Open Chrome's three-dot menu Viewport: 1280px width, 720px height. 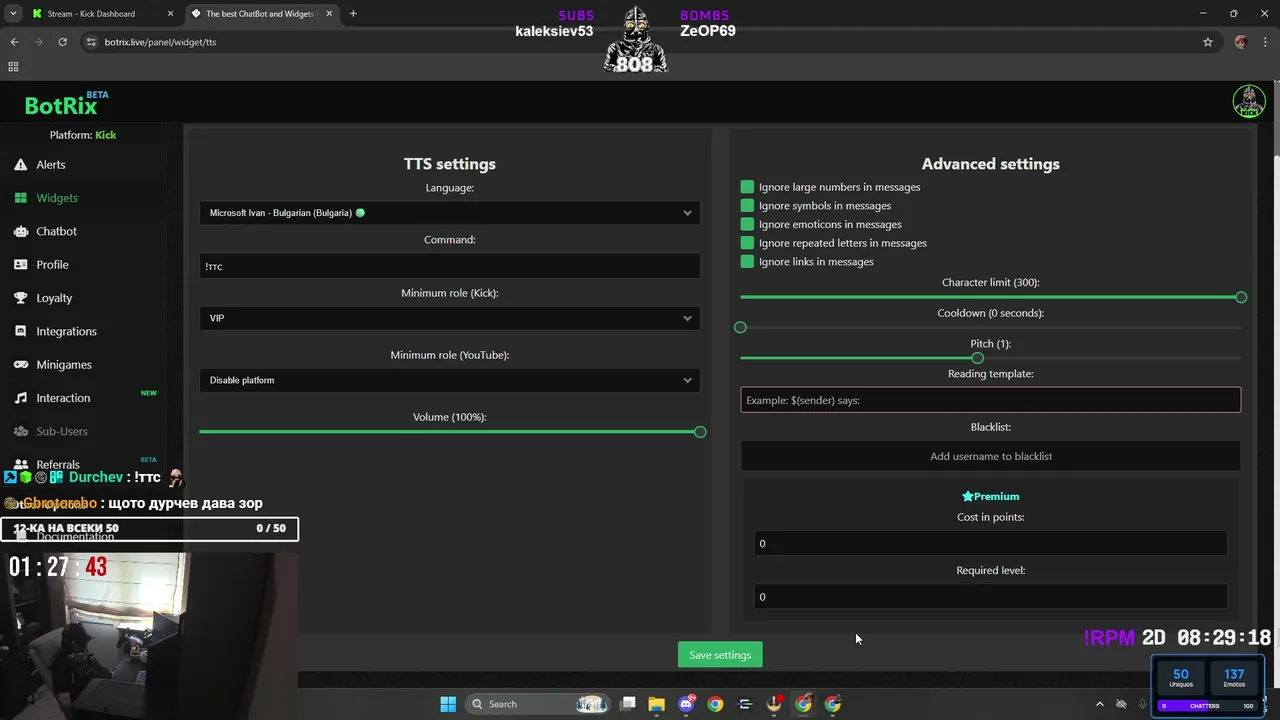[1266, 42]
